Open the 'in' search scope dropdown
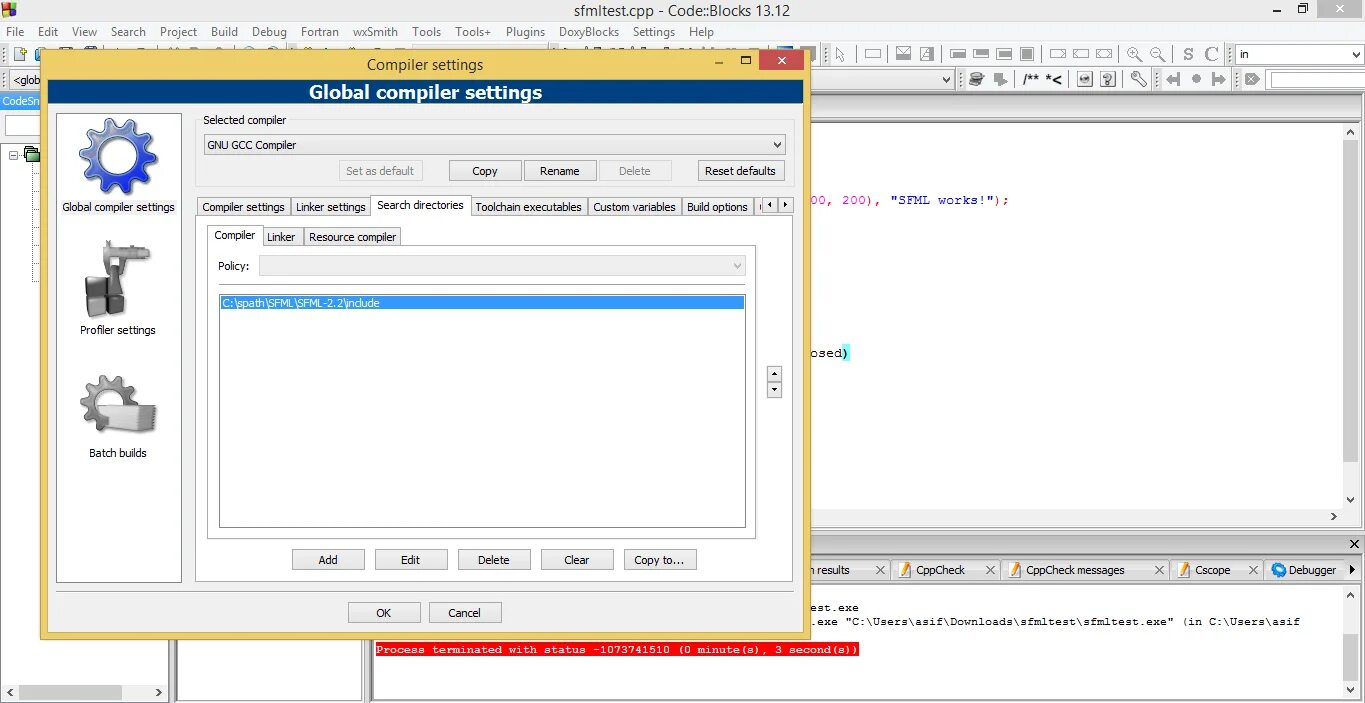This screenshot has width=1365, height=703. [x=1354, y=54]
